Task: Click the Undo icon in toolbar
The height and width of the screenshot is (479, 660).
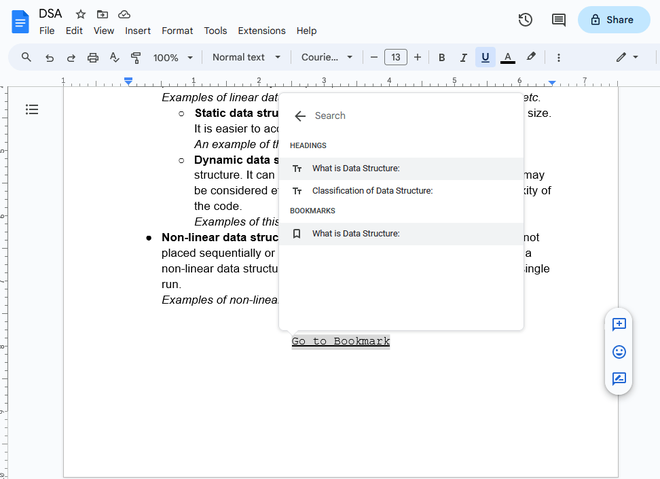Action: coord(49,58)
